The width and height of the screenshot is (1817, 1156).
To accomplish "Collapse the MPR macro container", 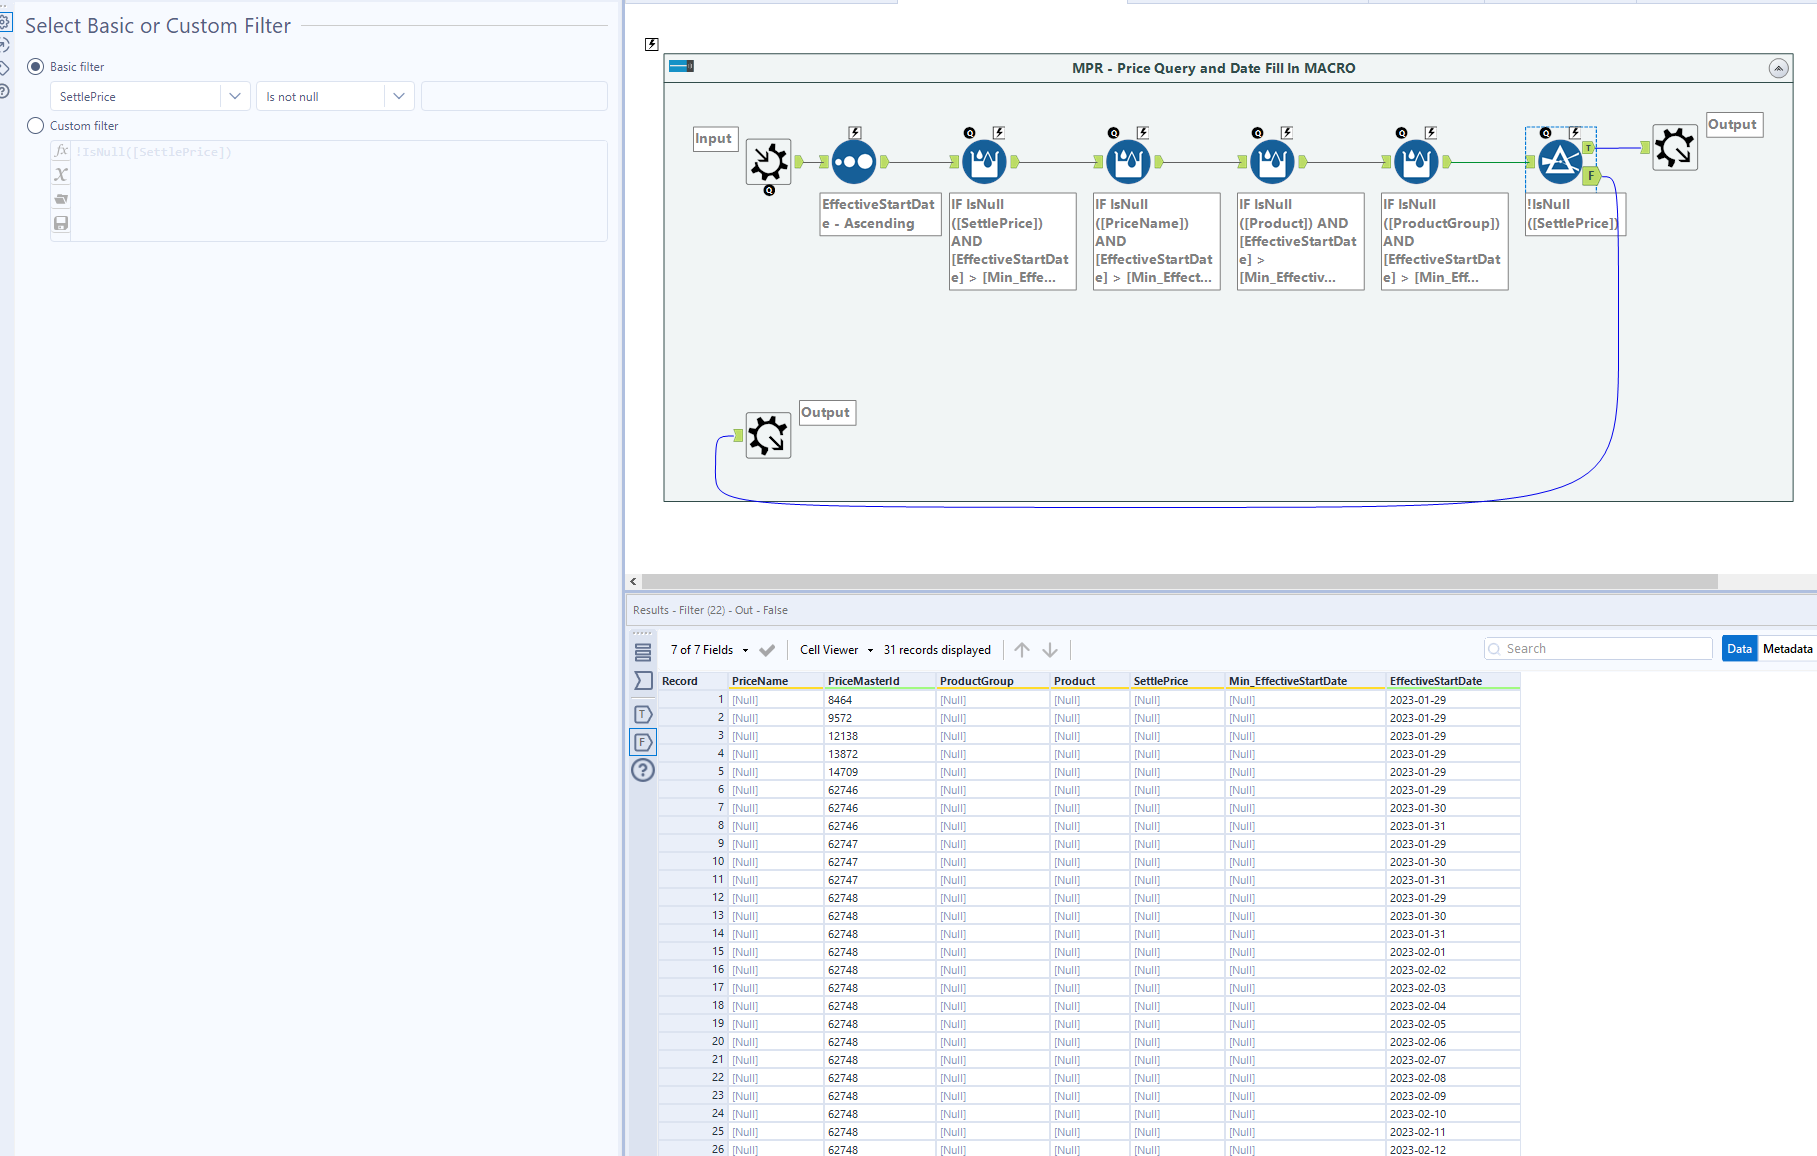I will click(1778, 68).
